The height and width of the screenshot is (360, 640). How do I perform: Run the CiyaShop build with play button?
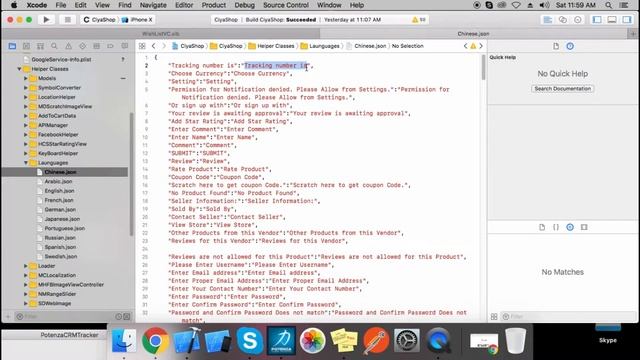coord(46,20)
